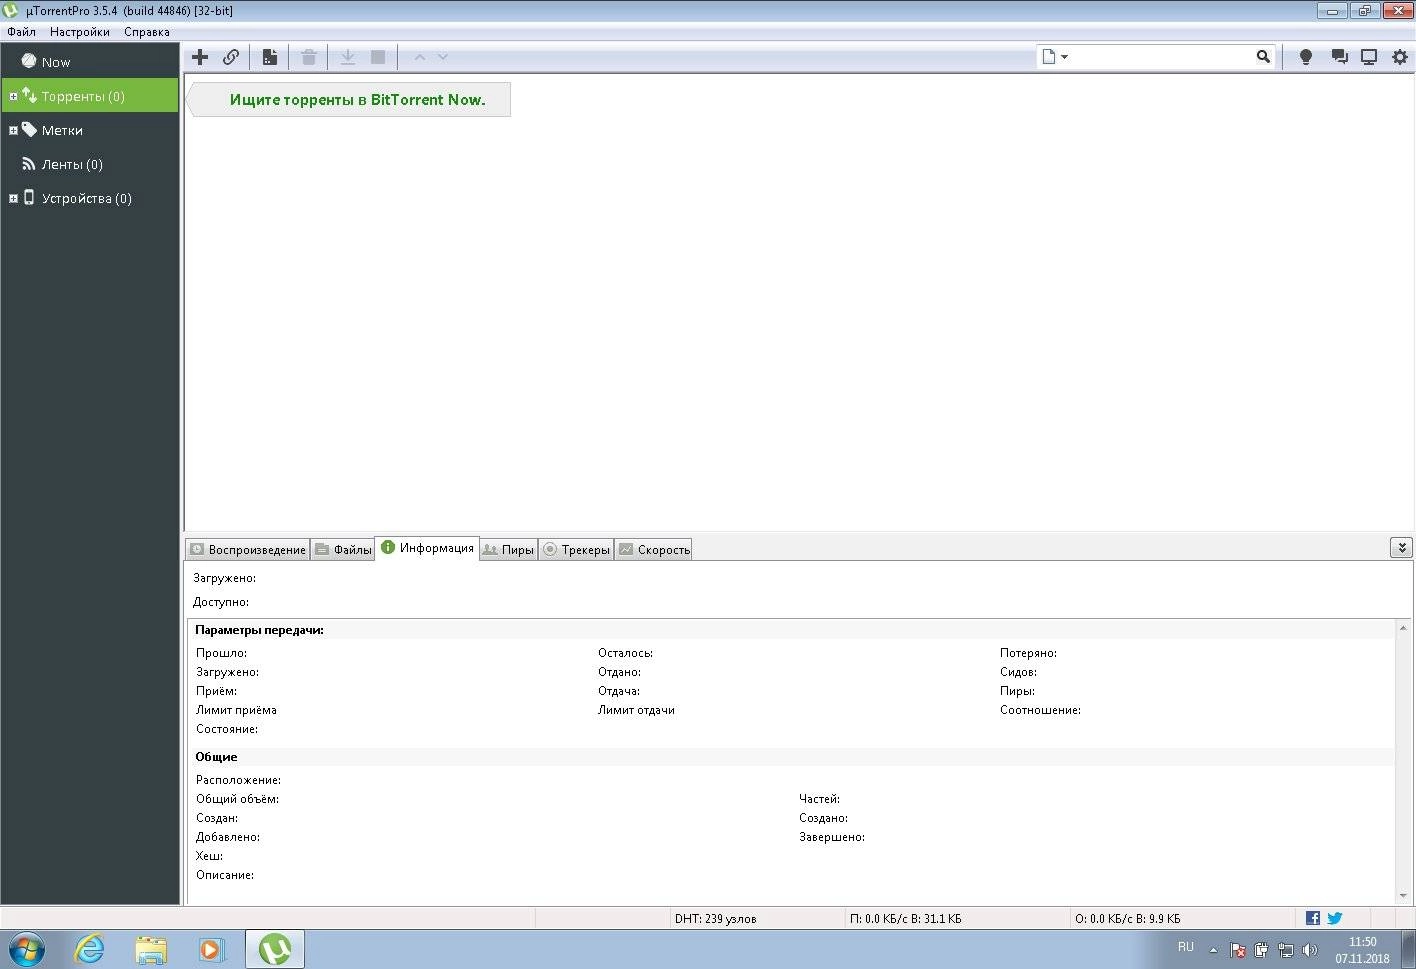
Task: Click the Remove torrent trash icon
Action: [309, 57]
